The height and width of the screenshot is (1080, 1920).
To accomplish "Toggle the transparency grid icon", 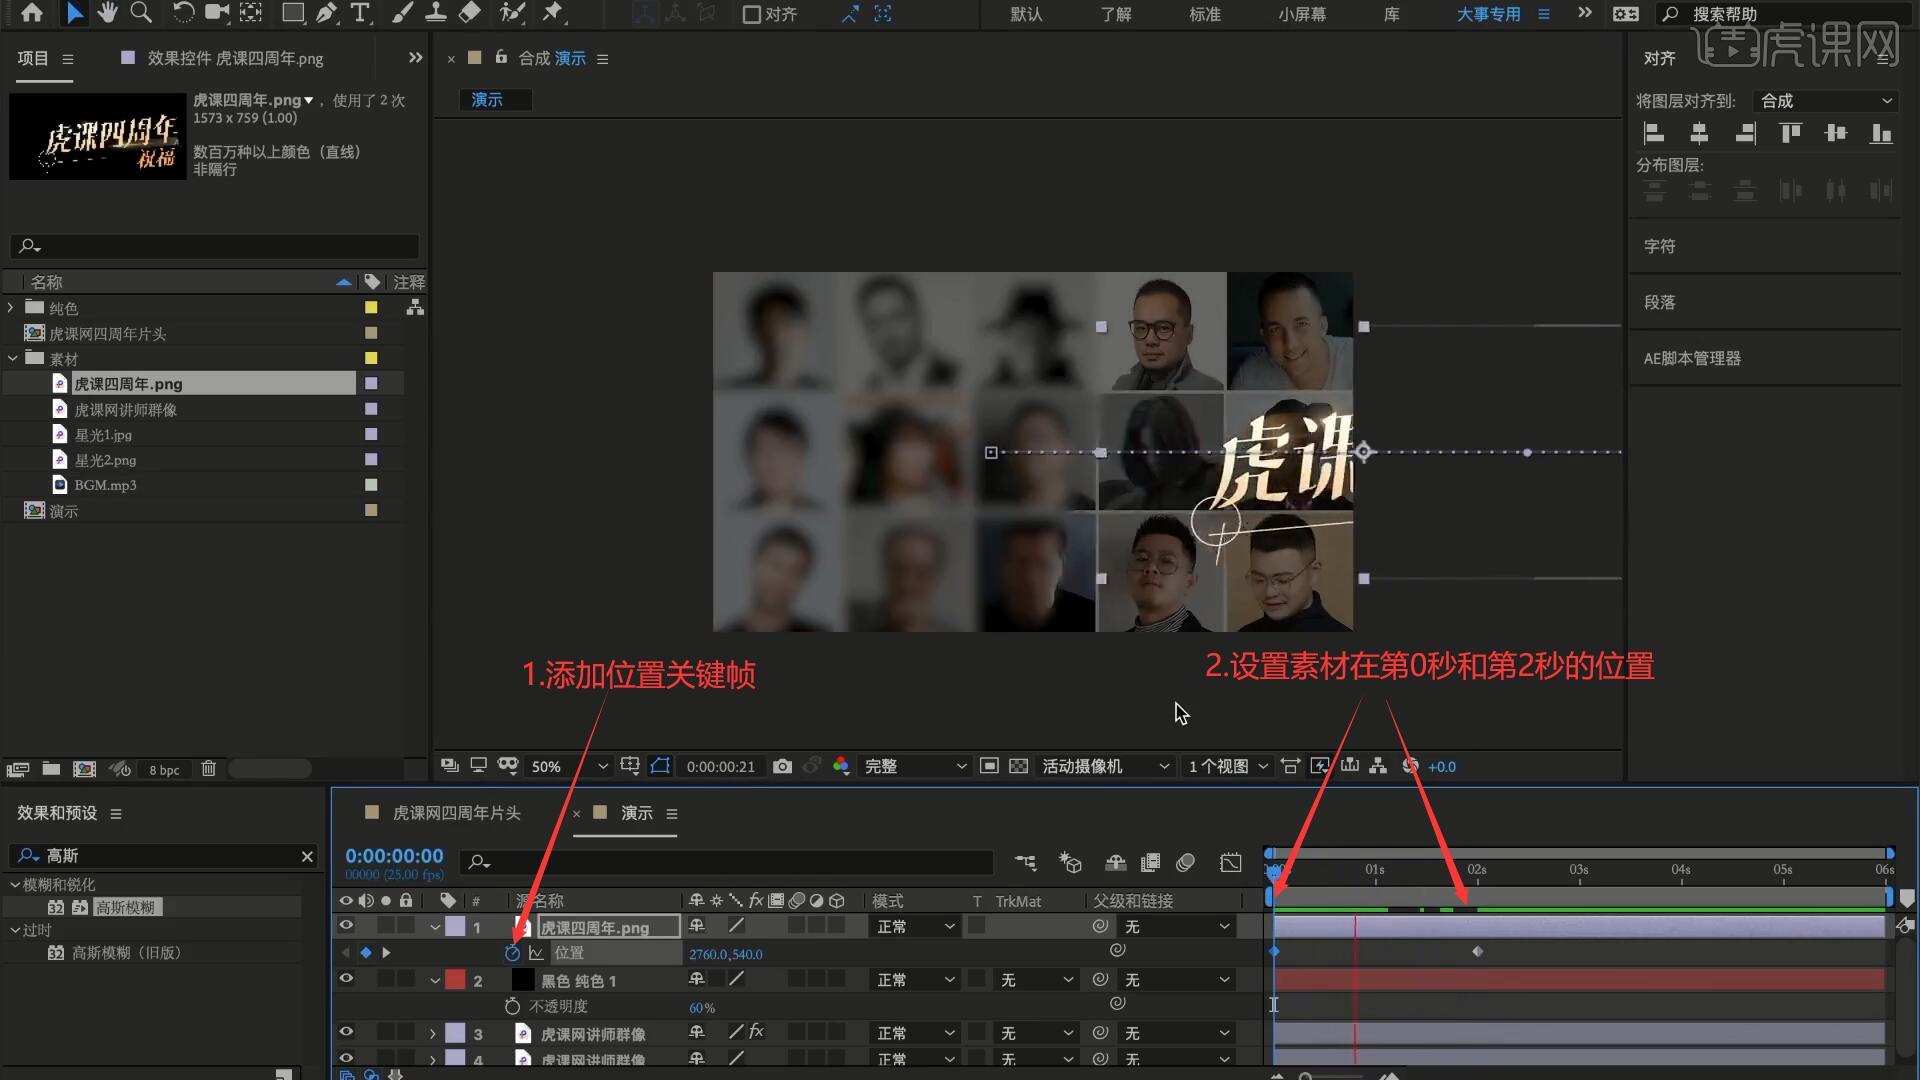I will click(1018, 766).
